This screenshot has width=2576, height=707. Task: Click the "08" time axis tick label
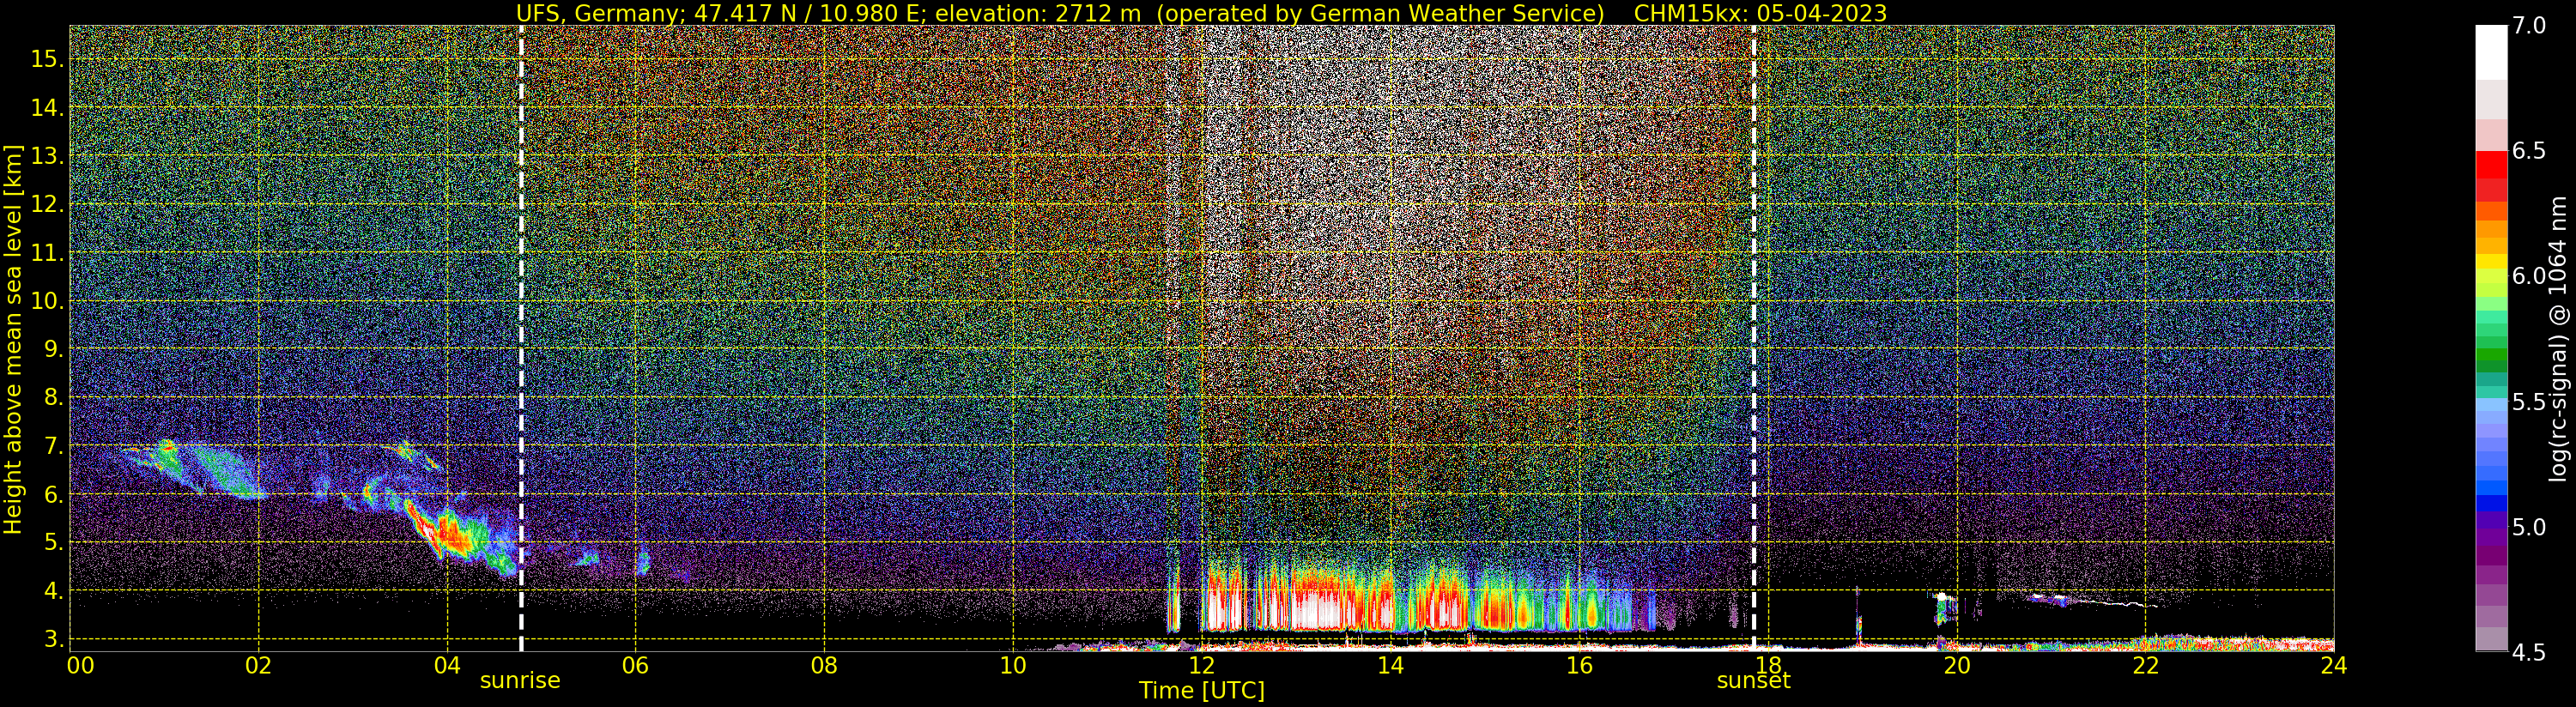click(x=824, y=666)
